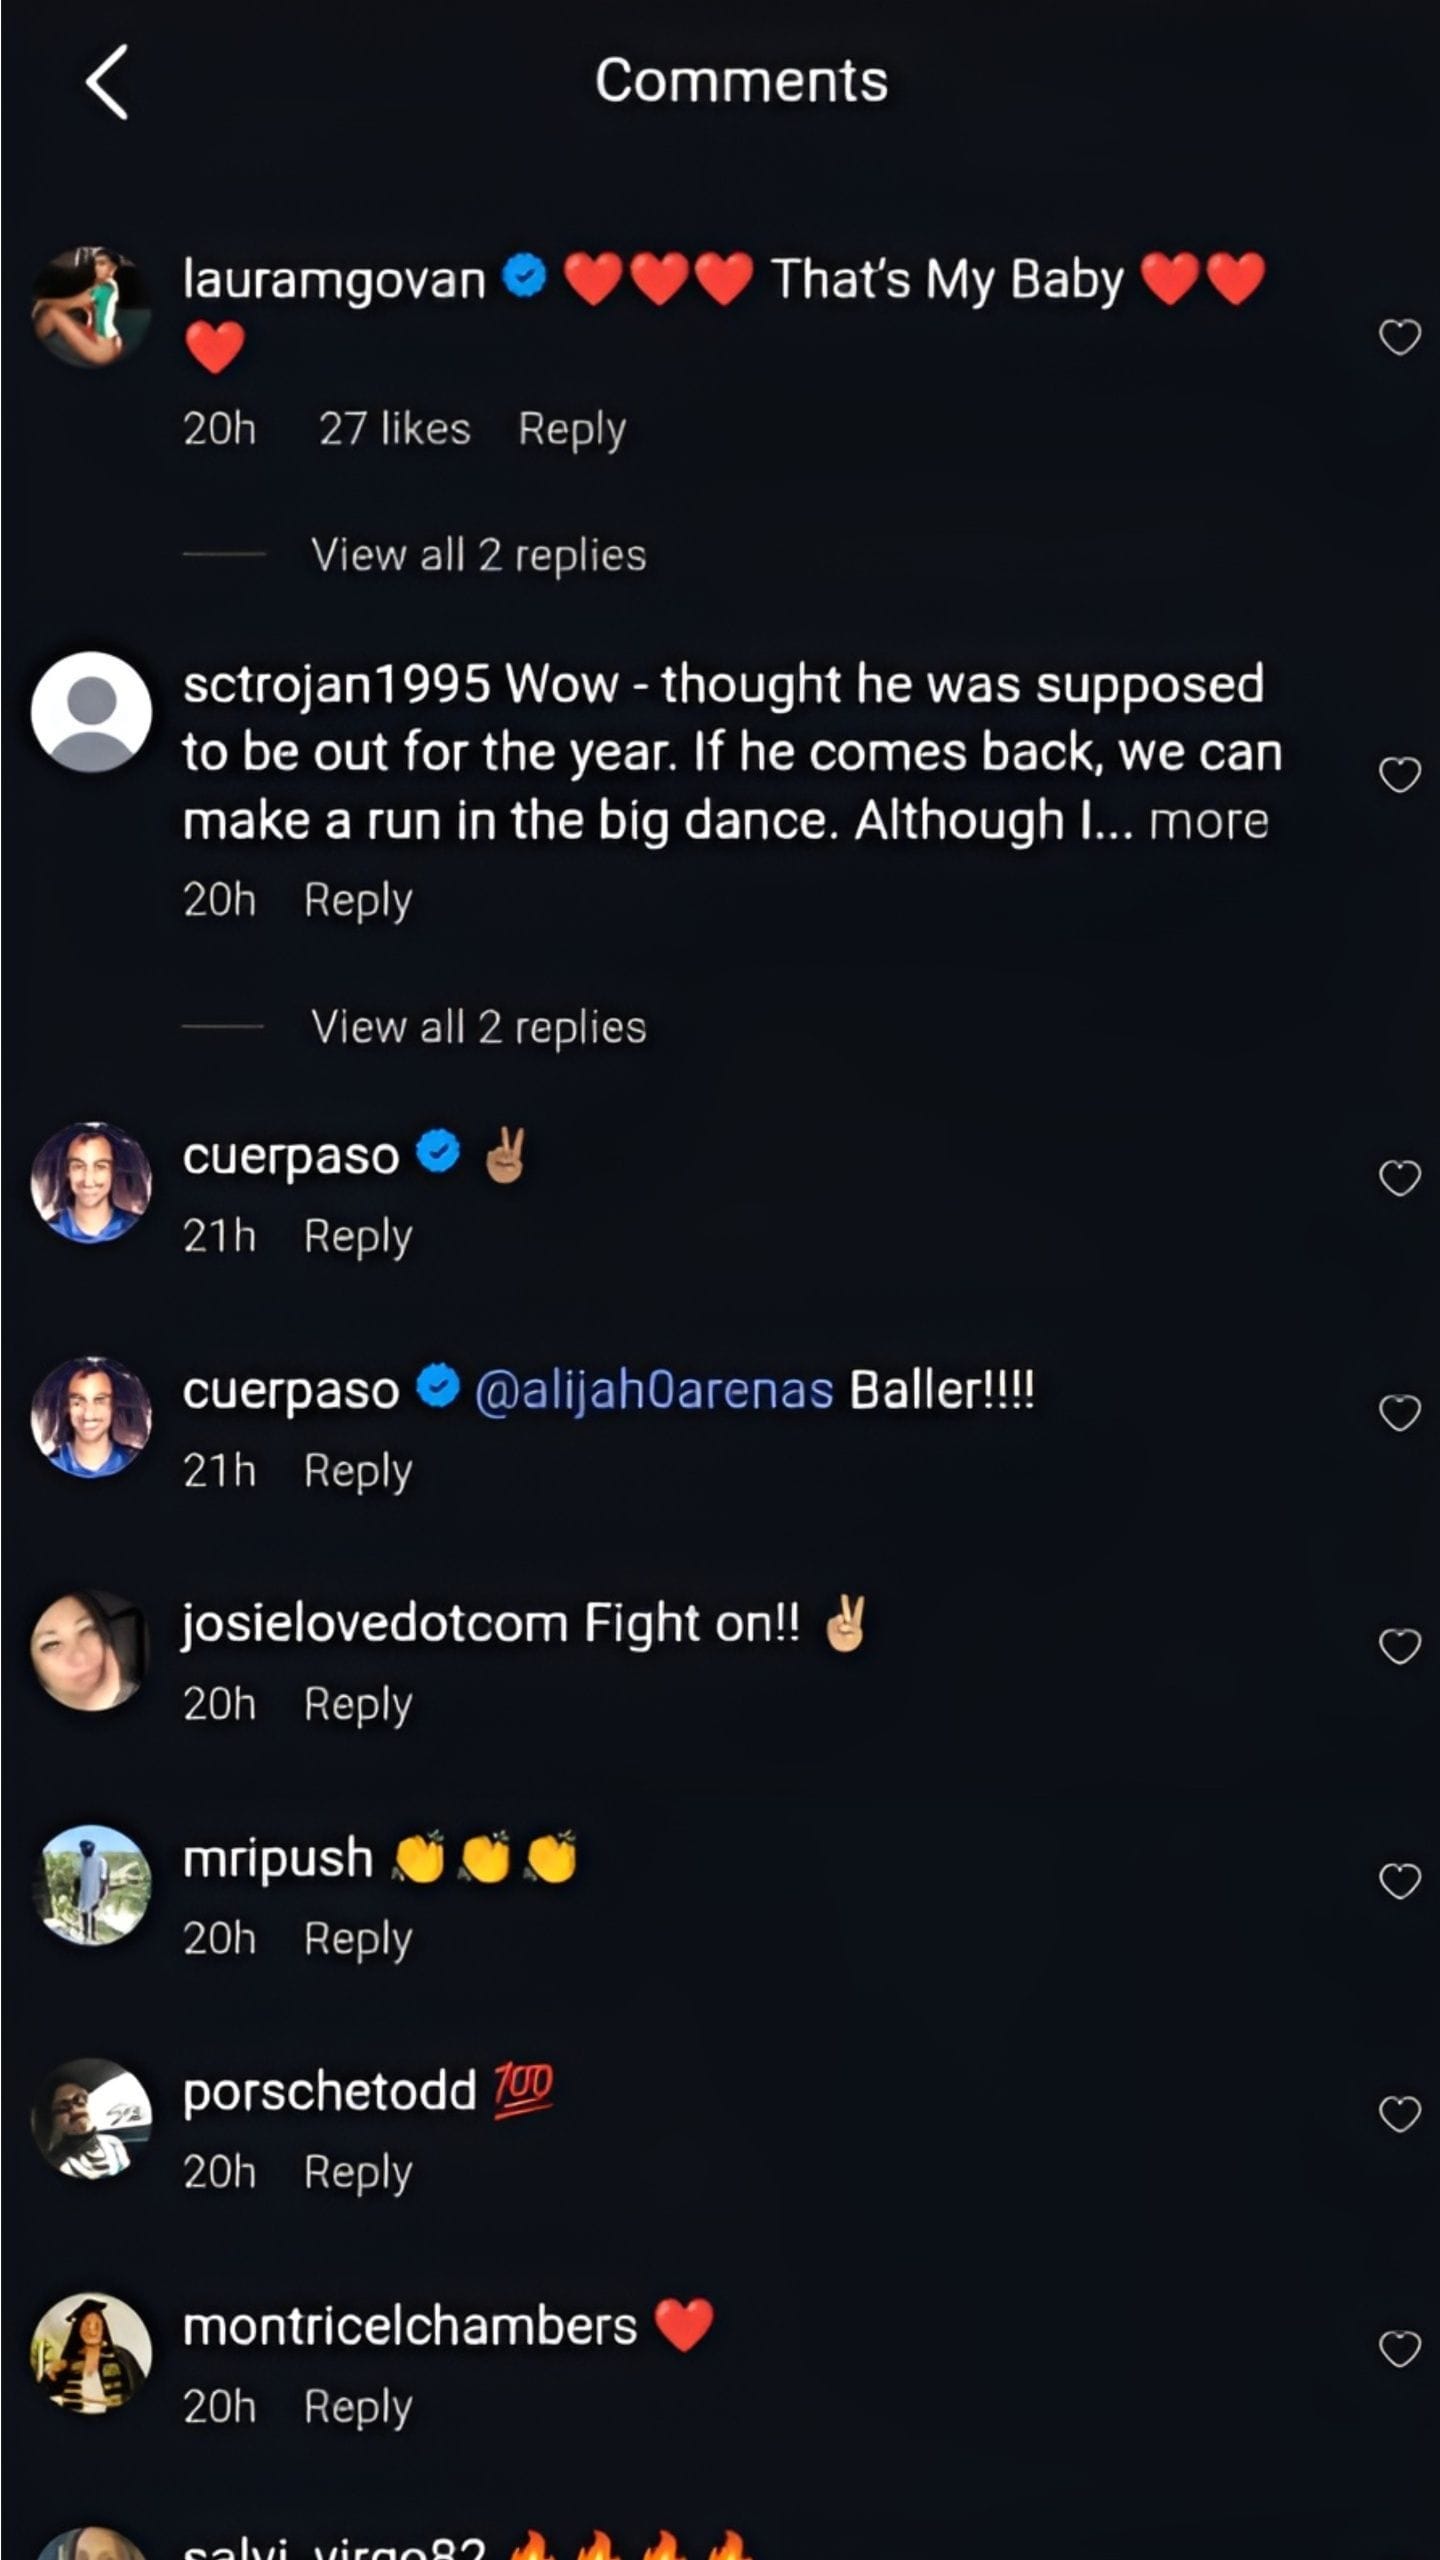Heart cuerpaso's peace sign comment
1440x2560 pixels.
(1399, 1178)
